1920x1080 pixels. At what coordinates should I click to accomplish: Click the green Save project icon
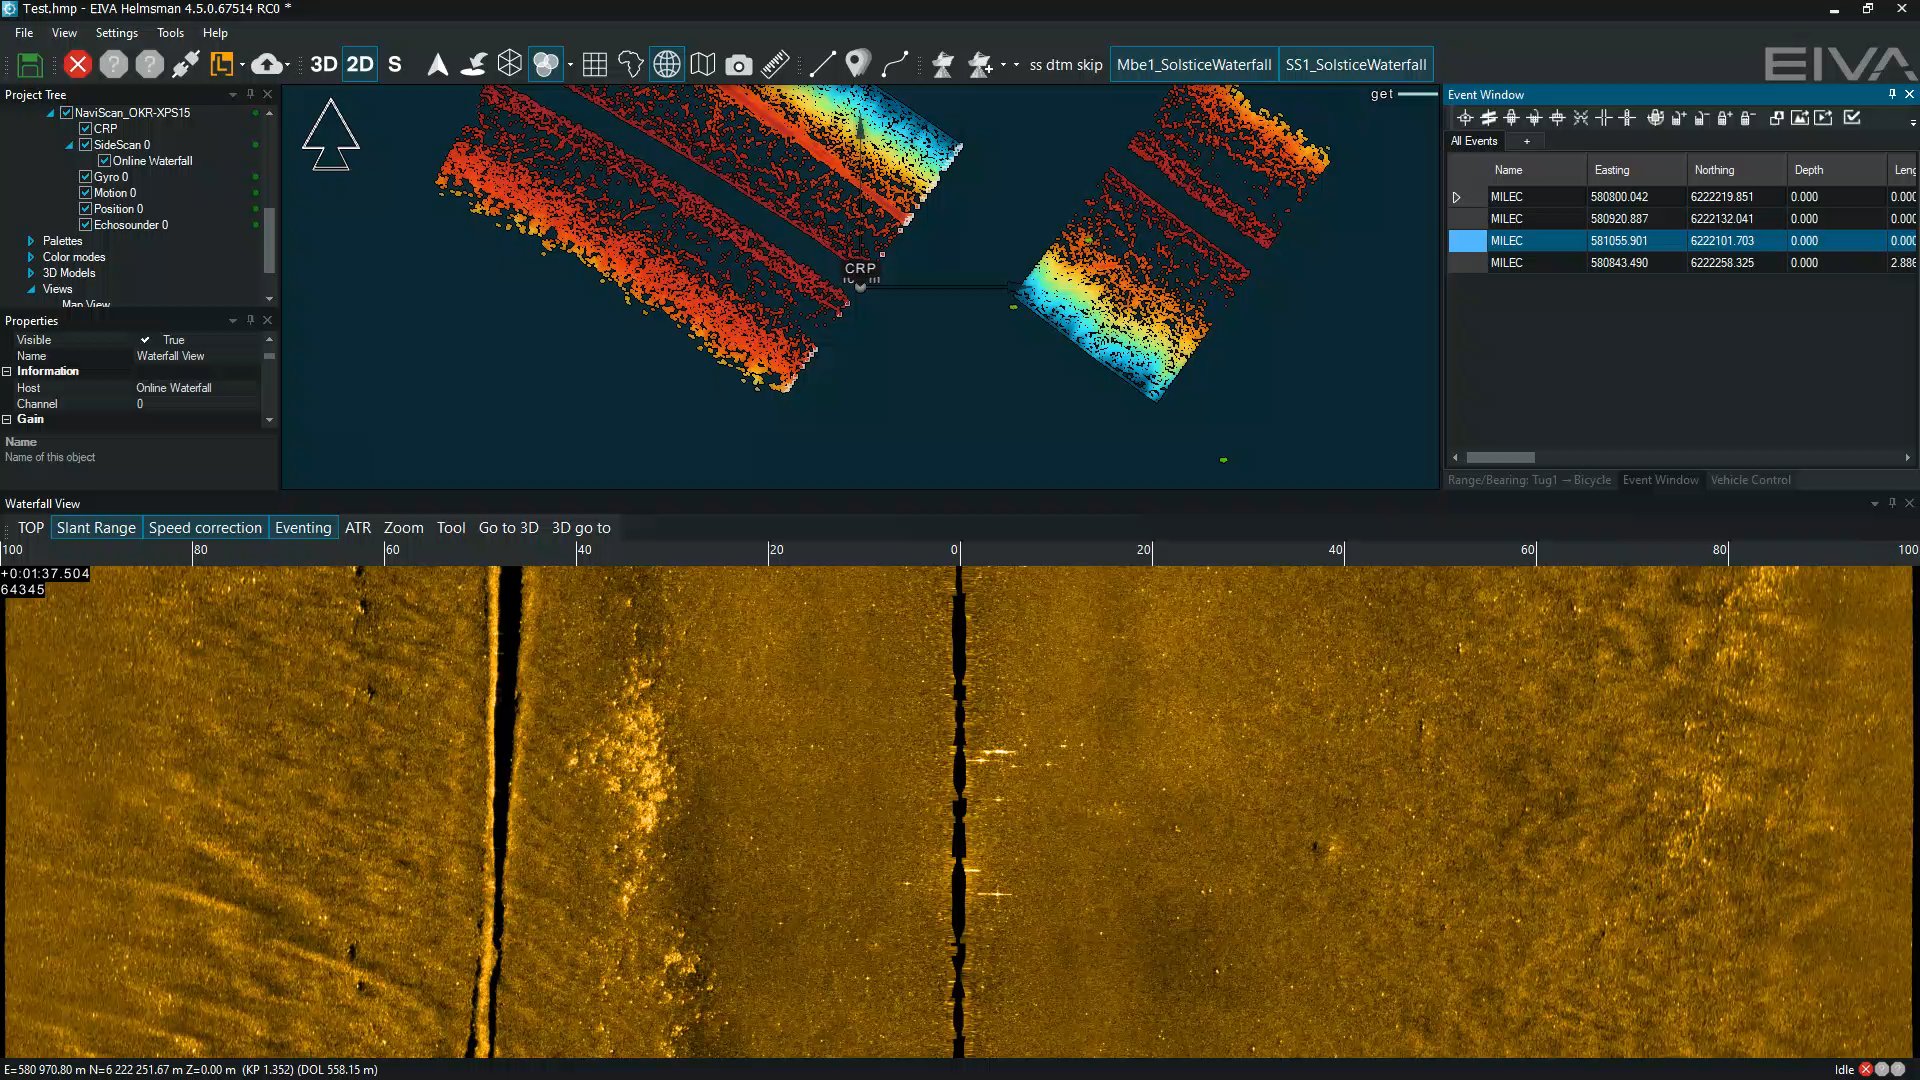[30, 65]
